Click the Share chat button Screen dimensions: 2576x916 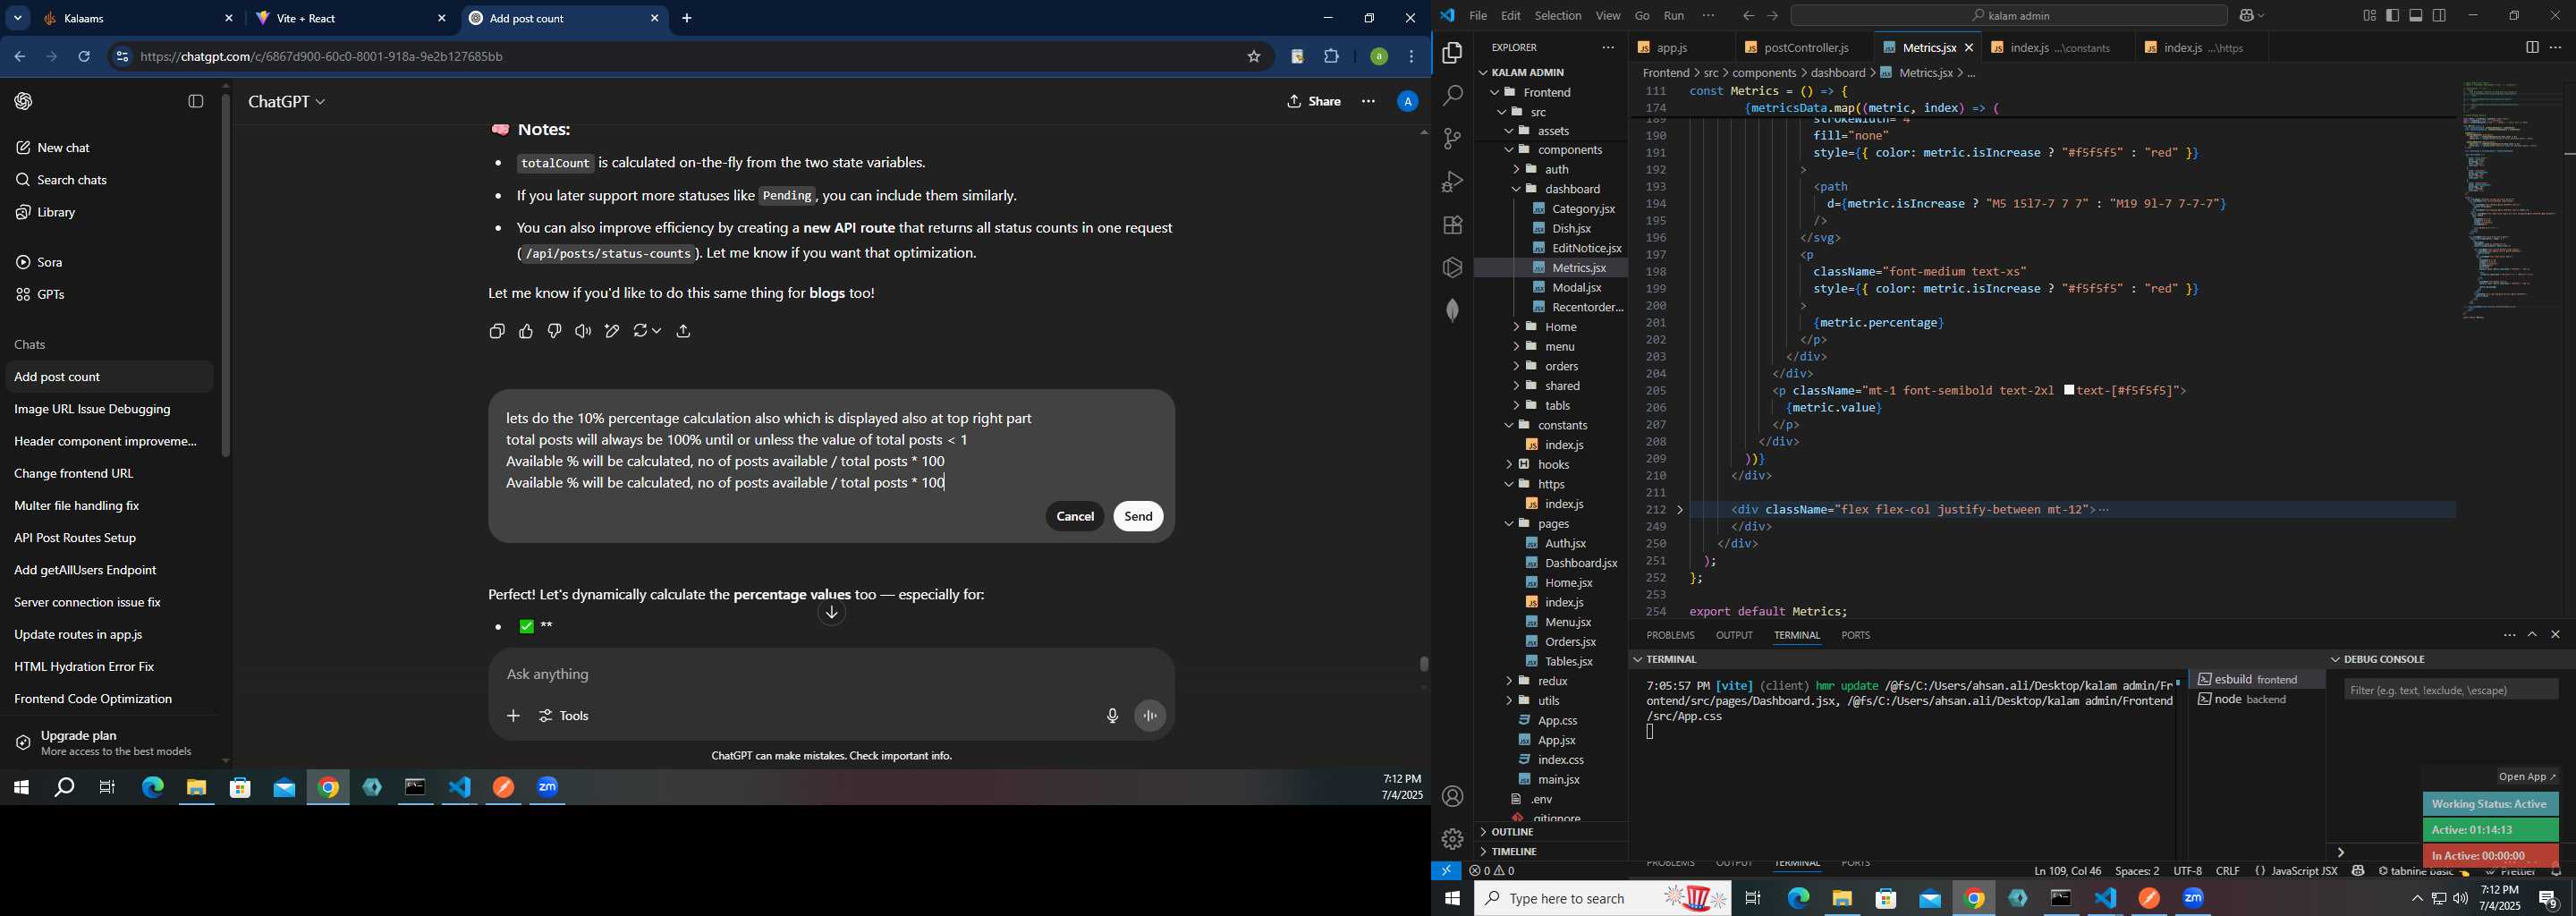pos(1314,102)
